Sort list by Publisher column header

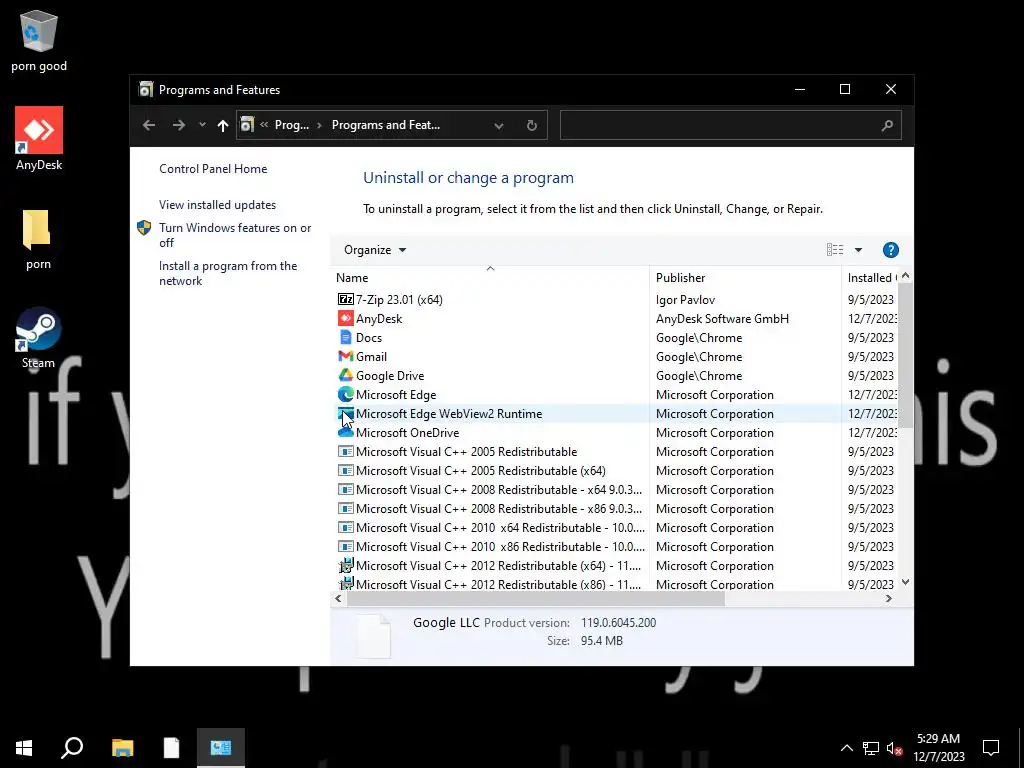(x=745, y=278)
